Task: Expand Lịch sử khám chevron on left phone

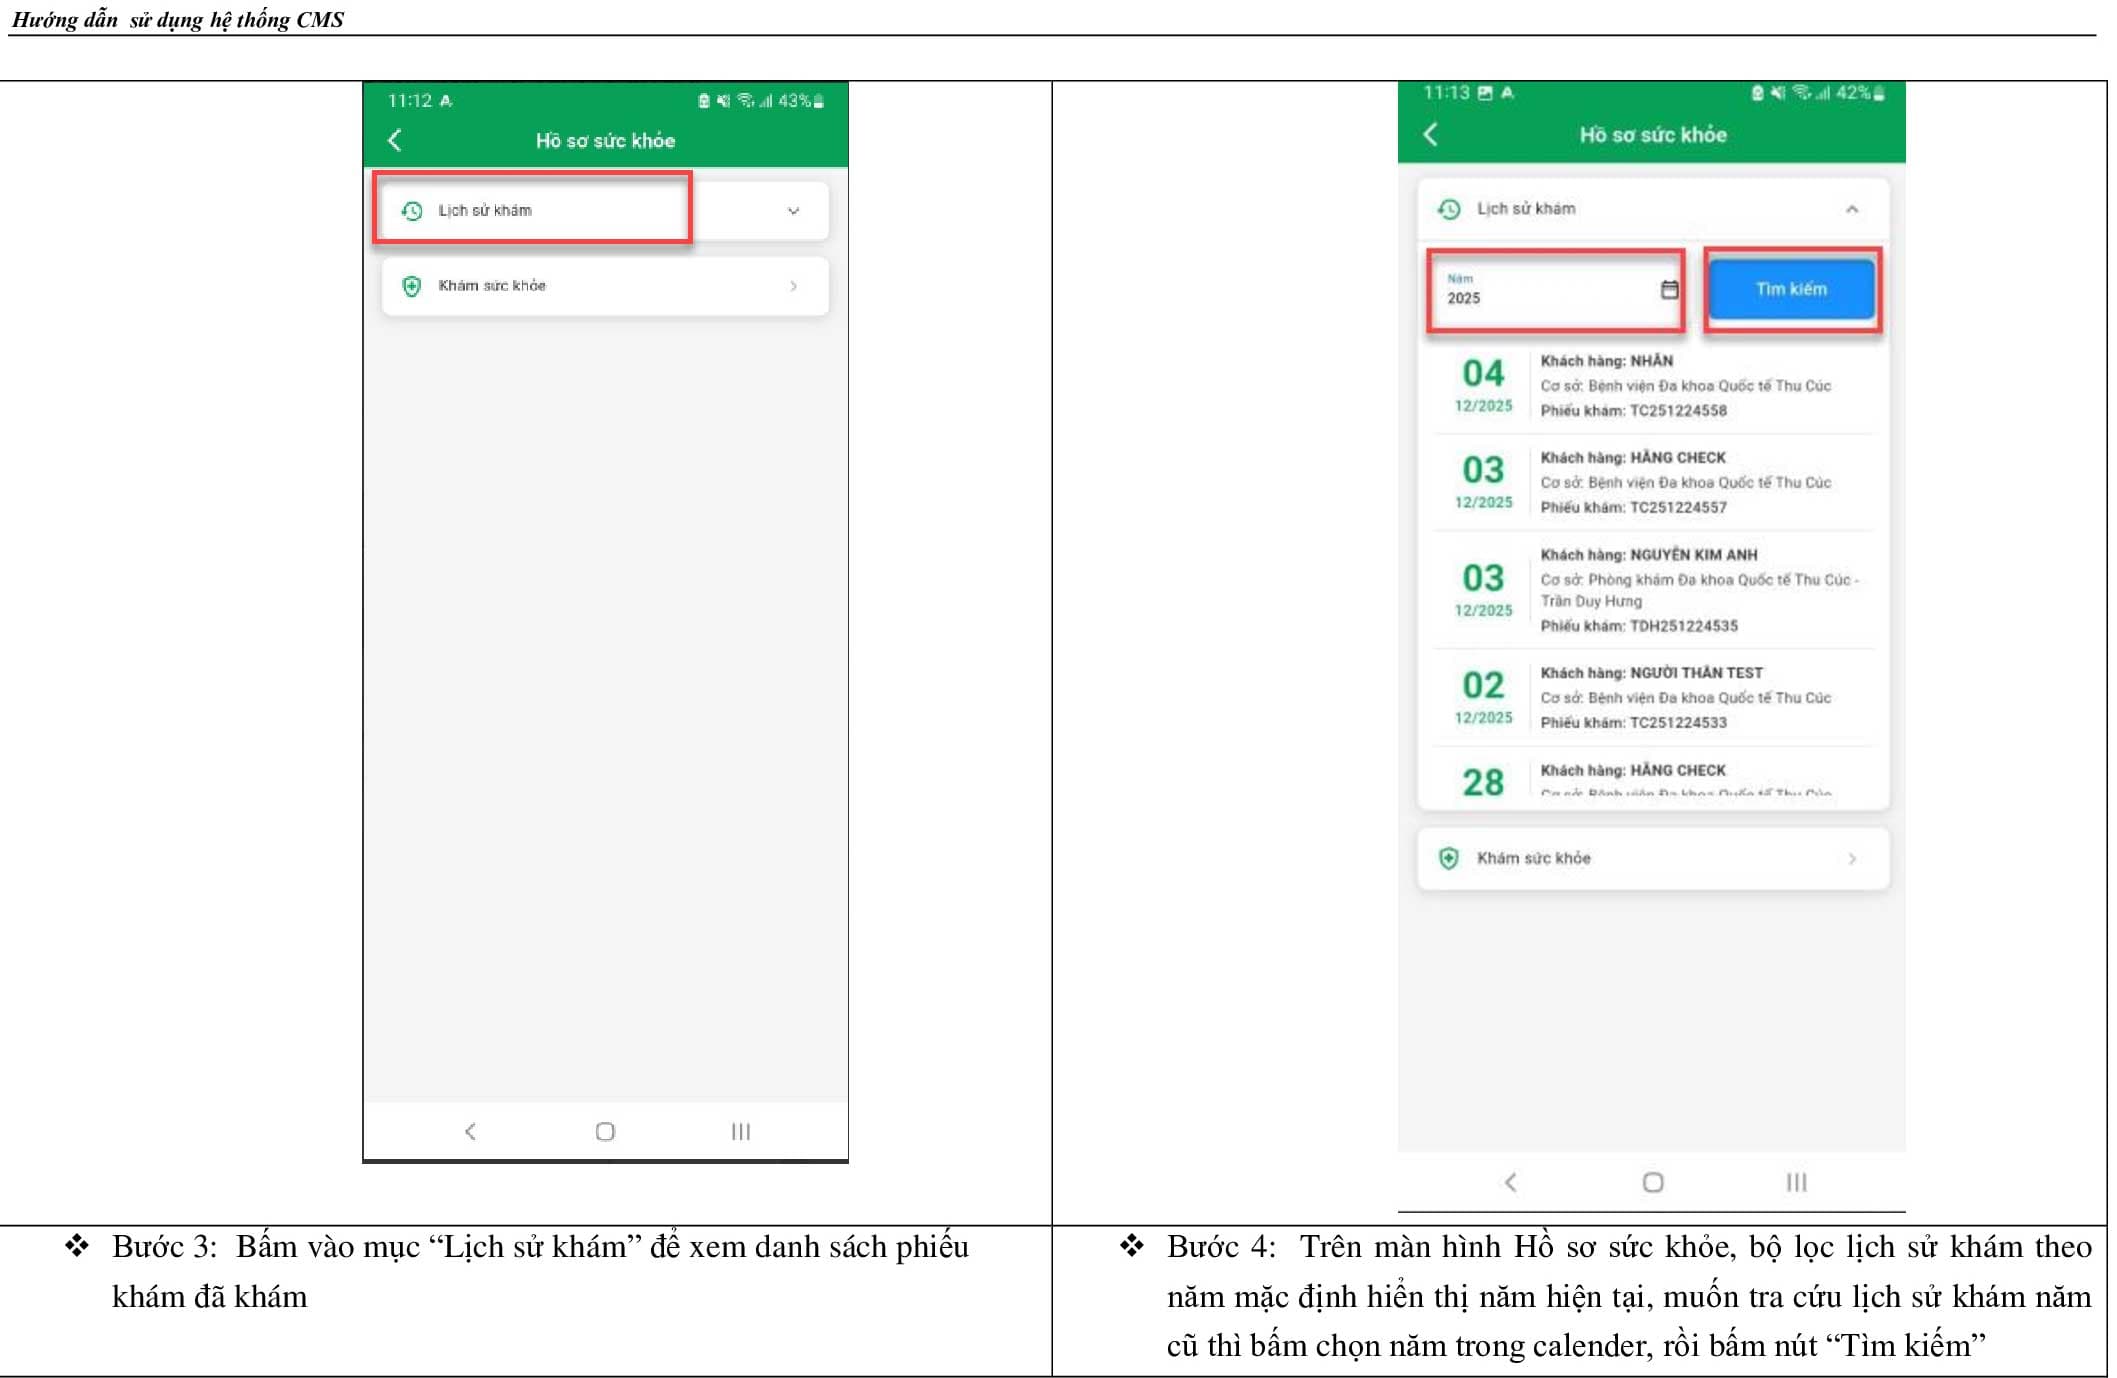Action: tap(793, 211)
